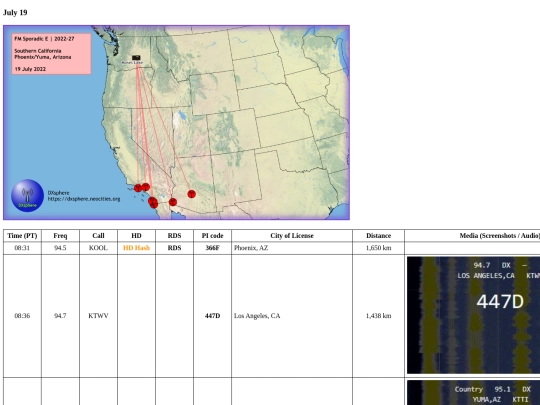The width and height of the screenshot is (540, 405).
Task: Select the time cell '08:31'
Action: (x=22, y=248)
